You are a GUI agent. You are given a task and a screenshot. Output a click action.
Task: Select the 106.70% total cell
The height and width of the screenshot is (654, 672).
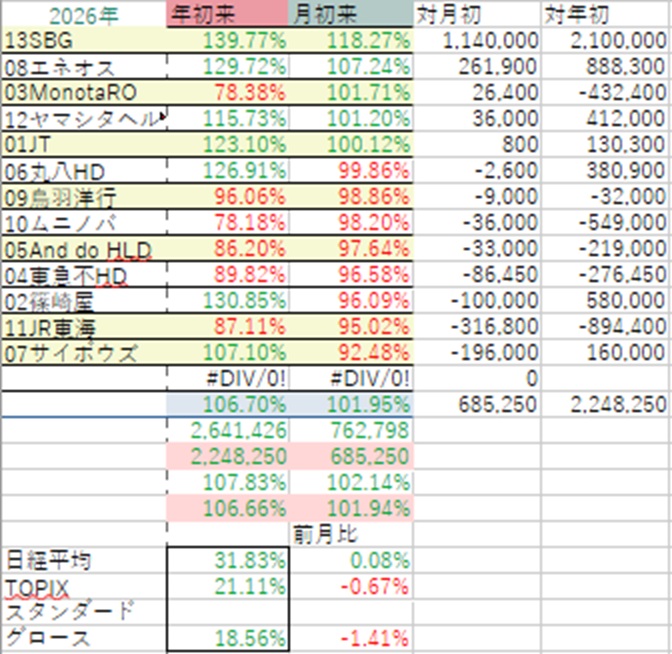point(228,404)
